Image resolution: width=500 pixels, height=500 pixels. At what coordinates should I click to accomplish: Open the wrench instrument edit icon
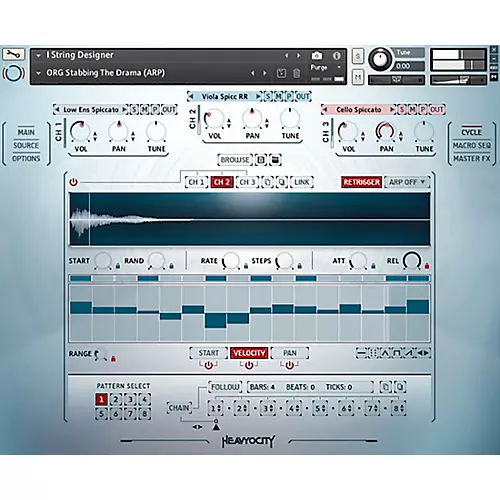13,54
